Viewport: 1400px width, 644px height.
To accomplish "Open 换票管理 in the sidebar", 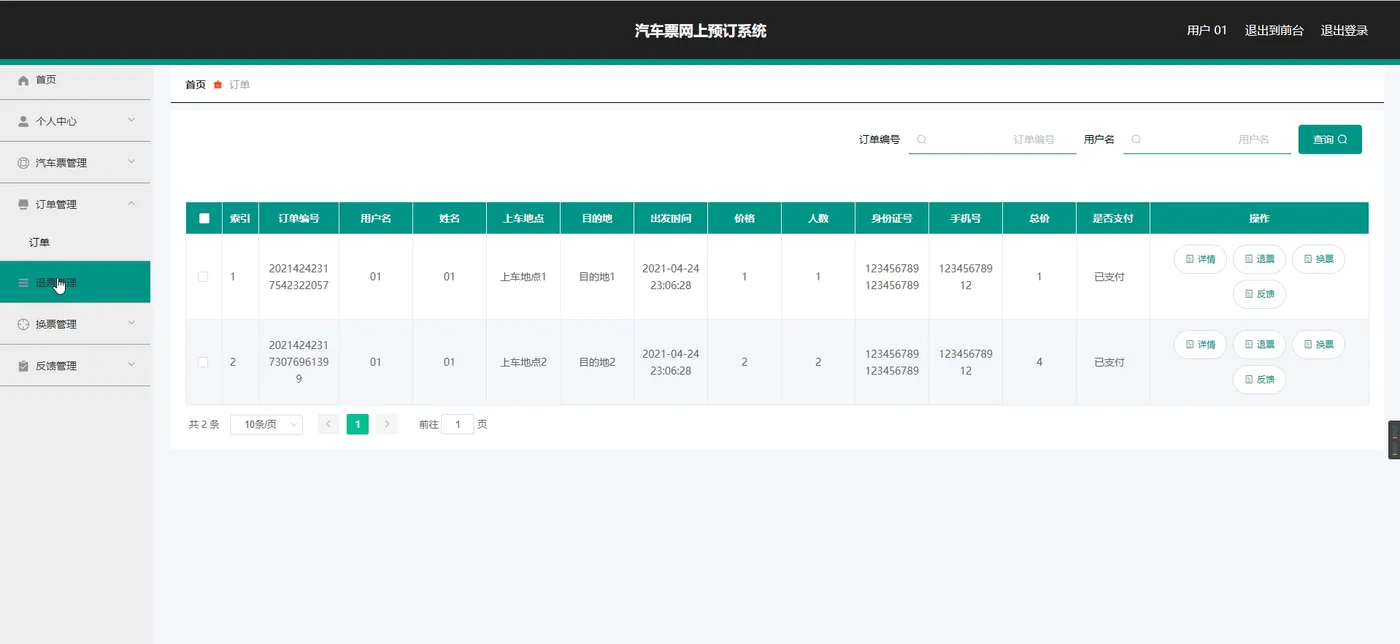I will pos(75,324).
